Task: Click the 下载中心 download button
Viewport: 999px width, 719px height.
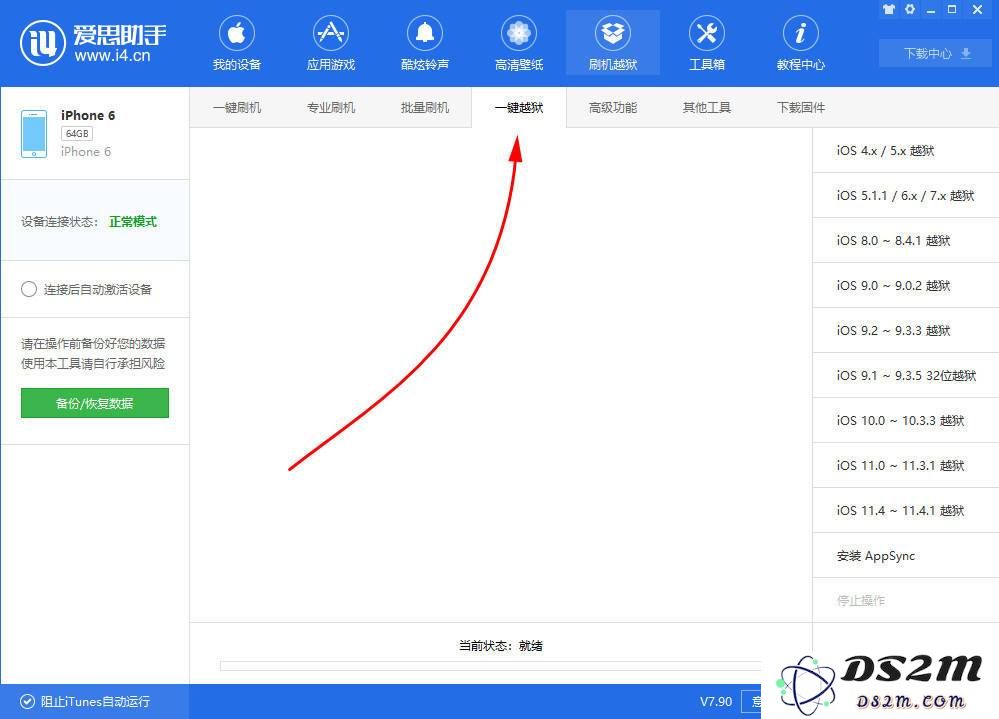Action: (x=935, y=53)
